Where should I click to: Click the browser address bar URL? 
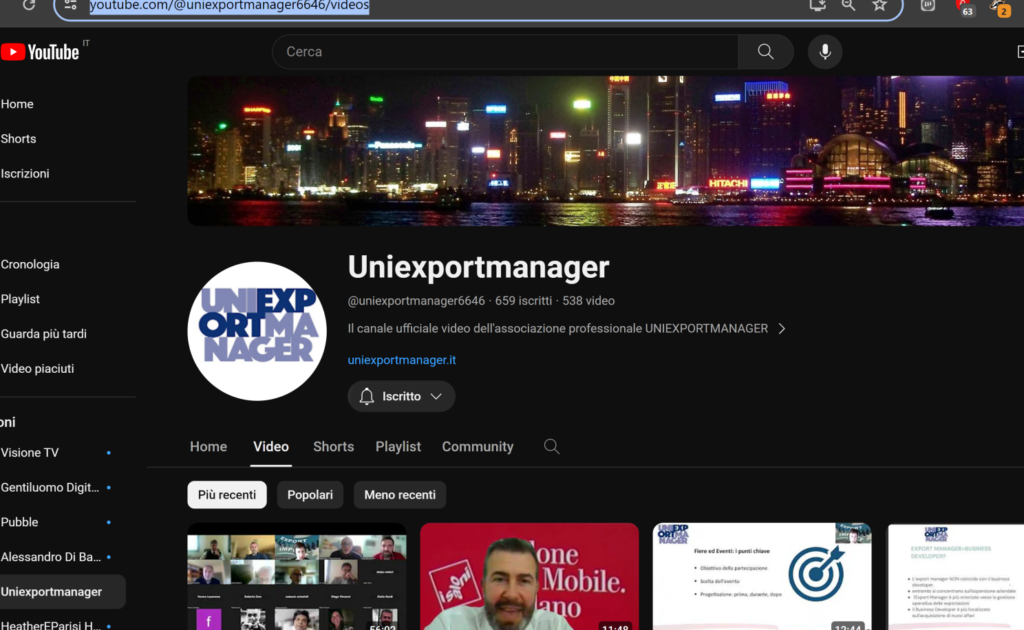[x=229, y=6]
